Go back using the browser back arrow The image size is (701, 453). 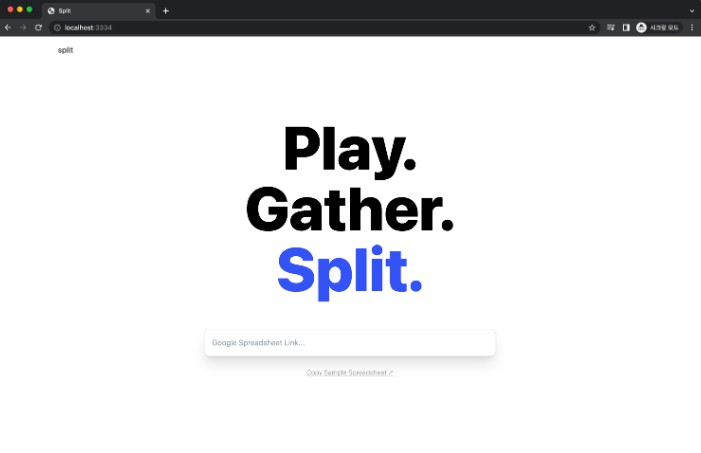click(8, 28)
